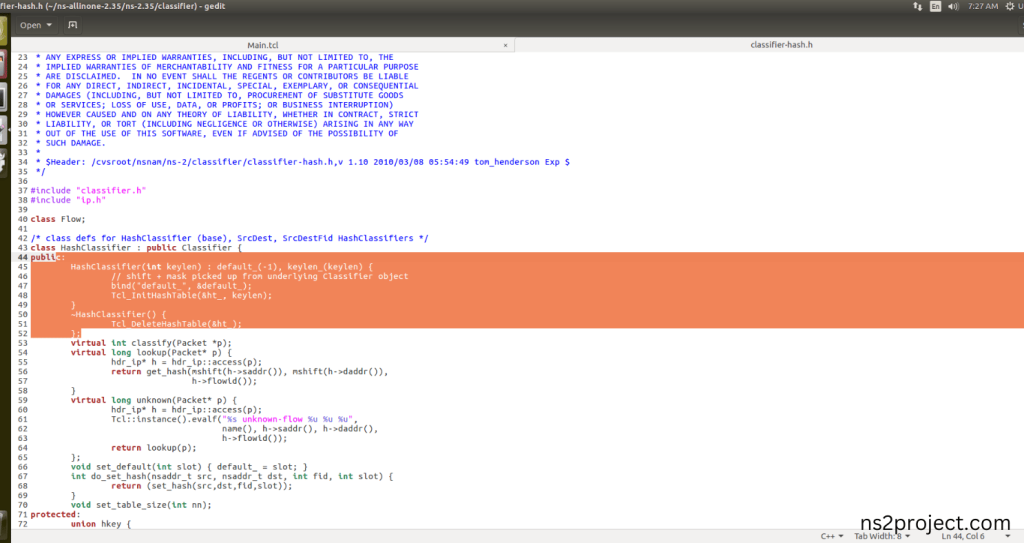Click the void set_table_size(int nn); line

(x=141, y=504)
